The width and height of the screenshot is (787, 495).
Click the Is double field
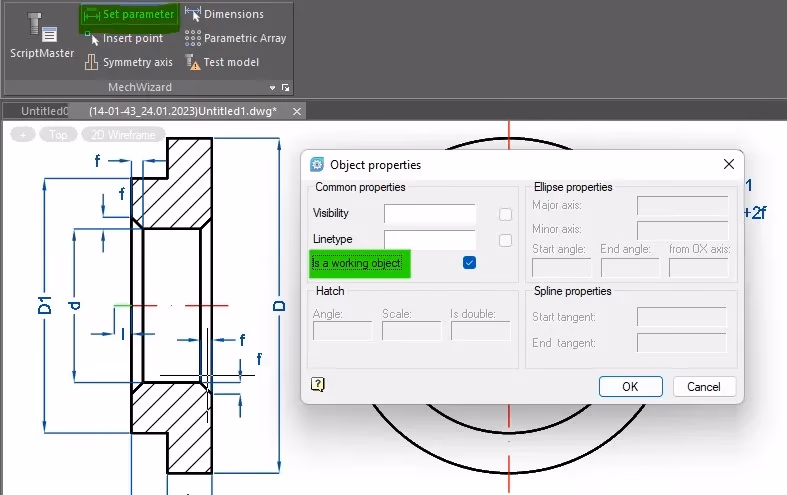tap(480, 331)
